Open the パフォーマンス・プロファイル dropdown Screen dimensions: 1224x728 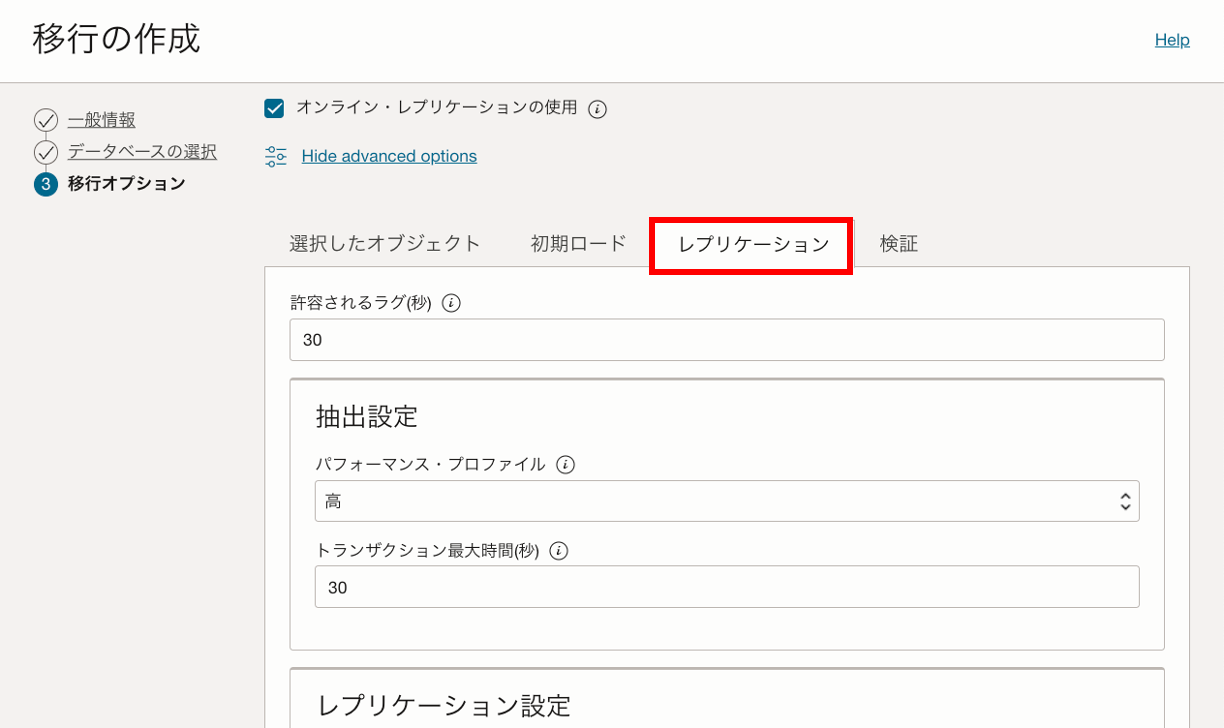pyautogui.click(x=727, y=501)
